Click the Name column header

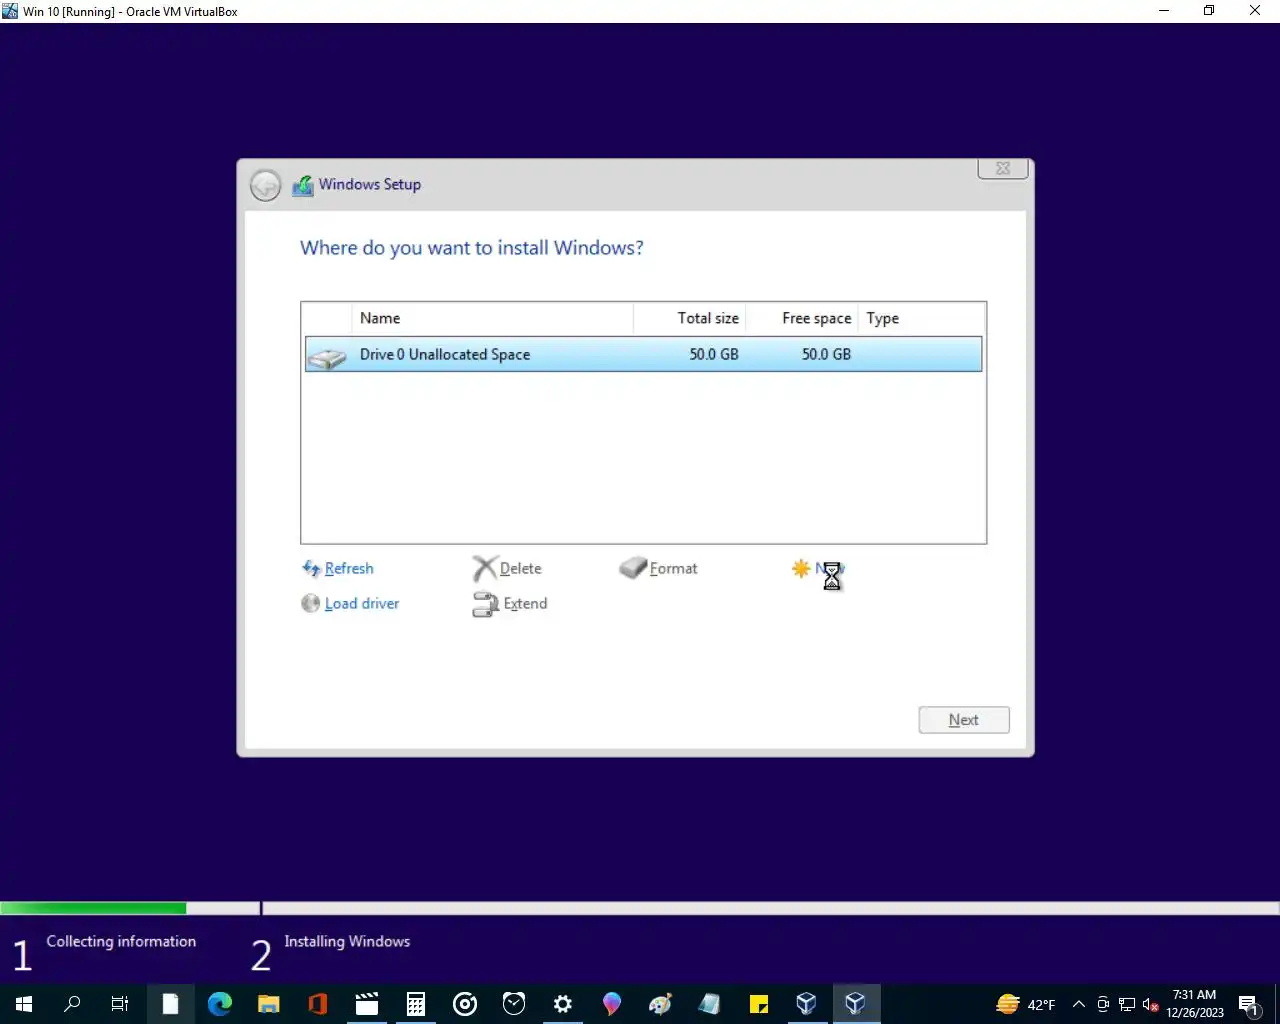492,318
